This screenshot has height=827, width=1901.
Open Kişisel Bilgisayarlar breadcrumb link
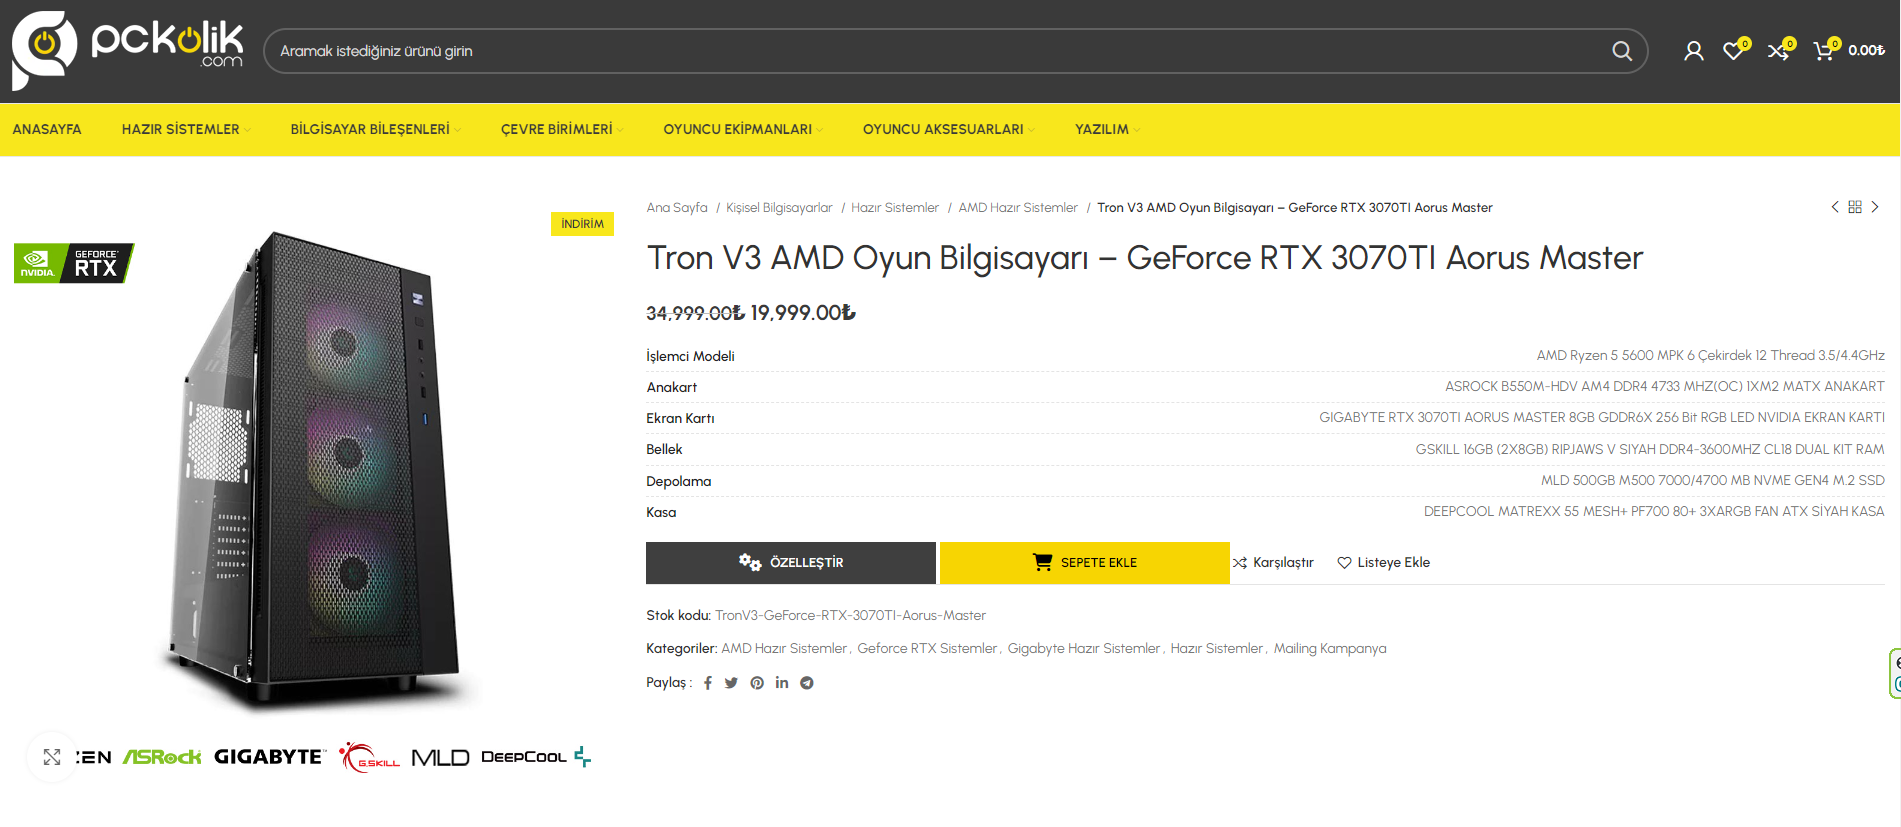point(779,208)
